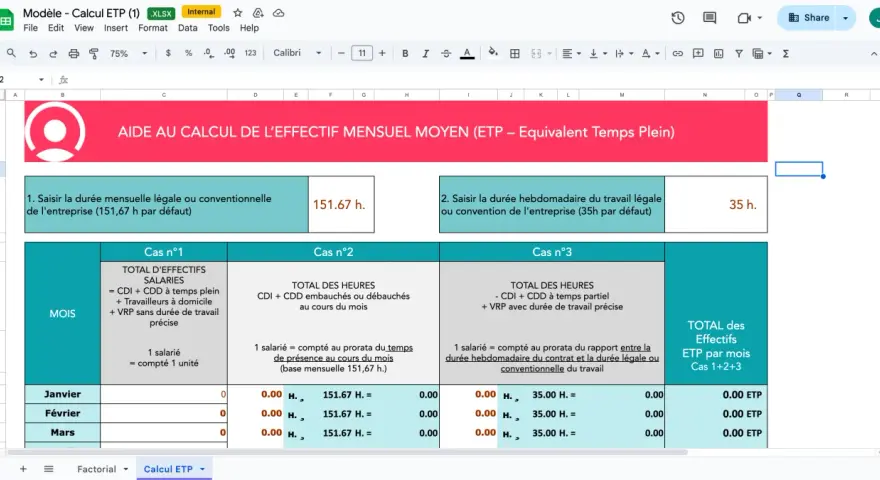Click the .XLSX file type badge
880x480 pixels.
point(161,13)
